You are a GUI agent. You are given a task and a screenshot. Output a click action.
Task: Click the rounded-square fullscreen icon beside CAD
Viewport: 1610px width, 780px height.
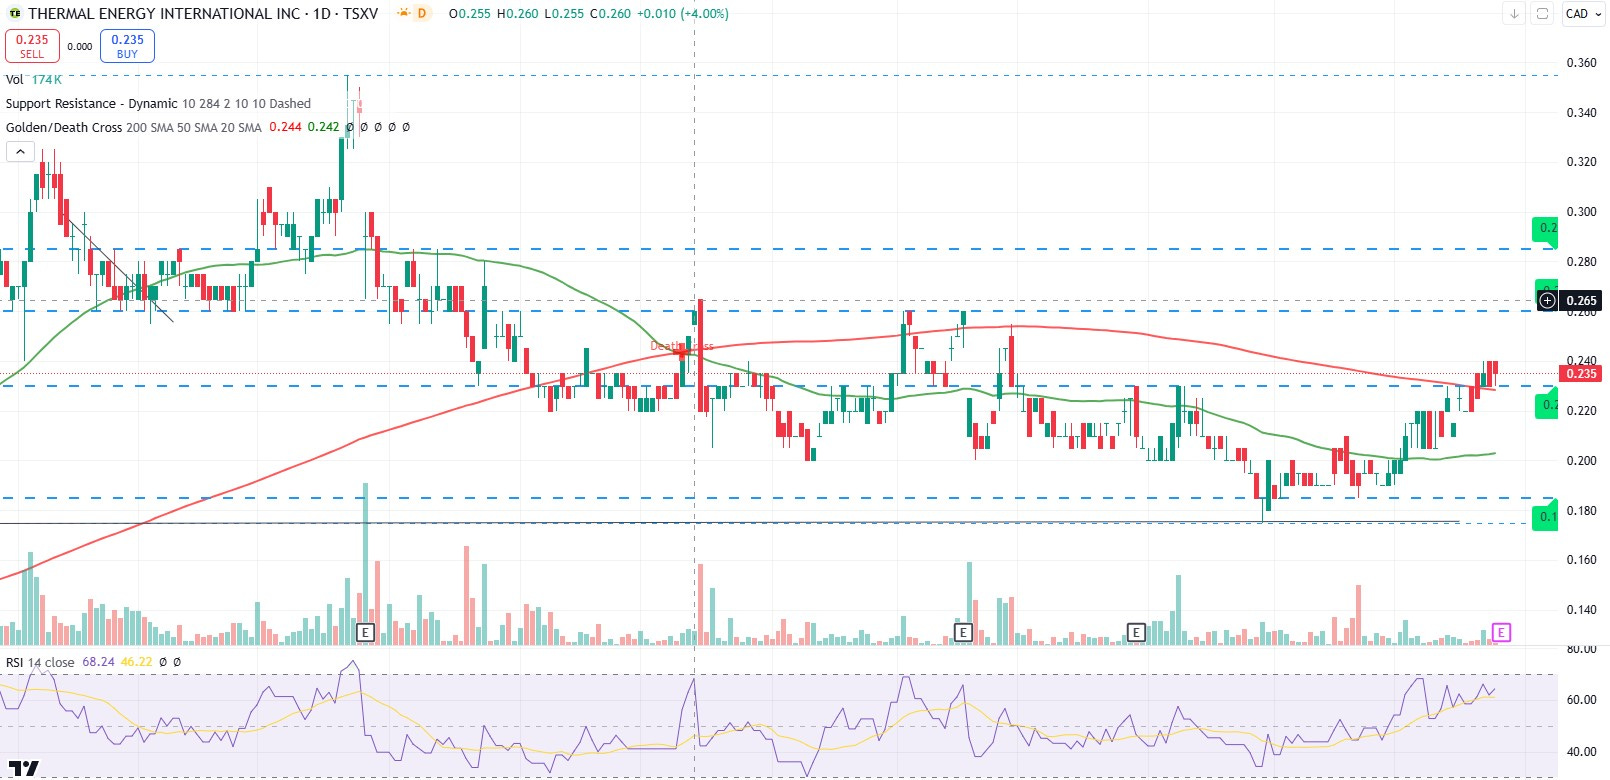pos(1542,14)
